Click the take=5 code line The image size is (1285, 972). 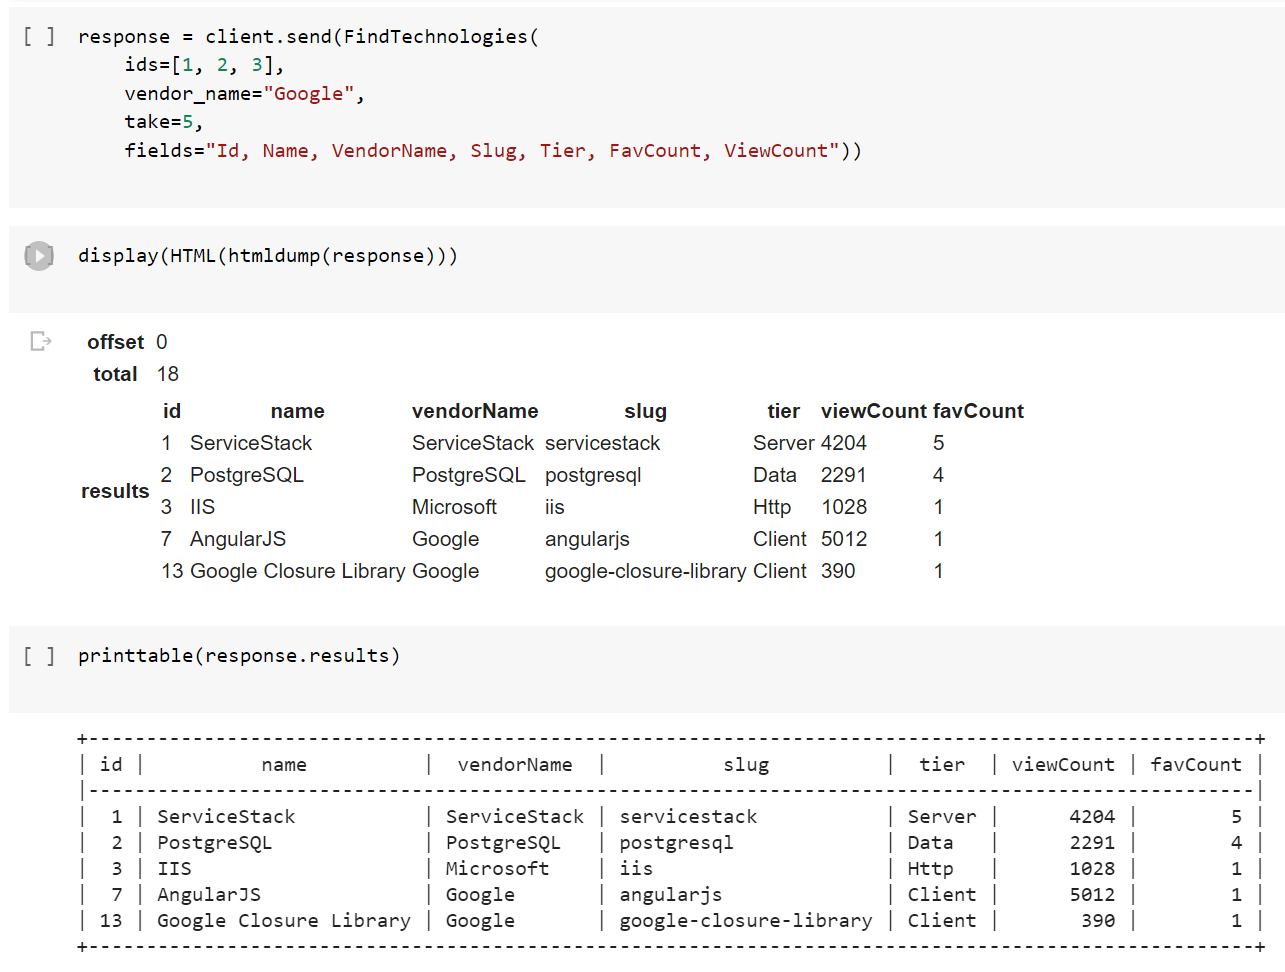pos(164,122)
